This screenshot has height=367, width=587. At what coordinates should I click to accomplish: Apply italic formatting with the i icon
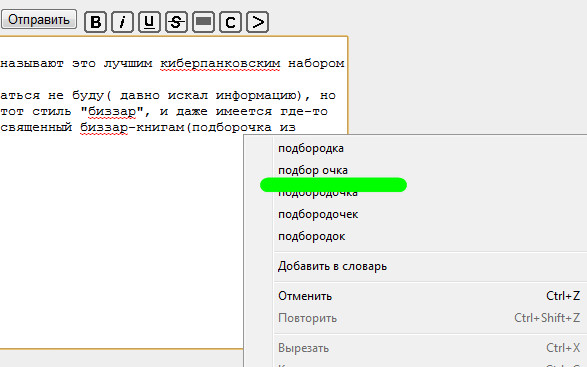[122, 22]
